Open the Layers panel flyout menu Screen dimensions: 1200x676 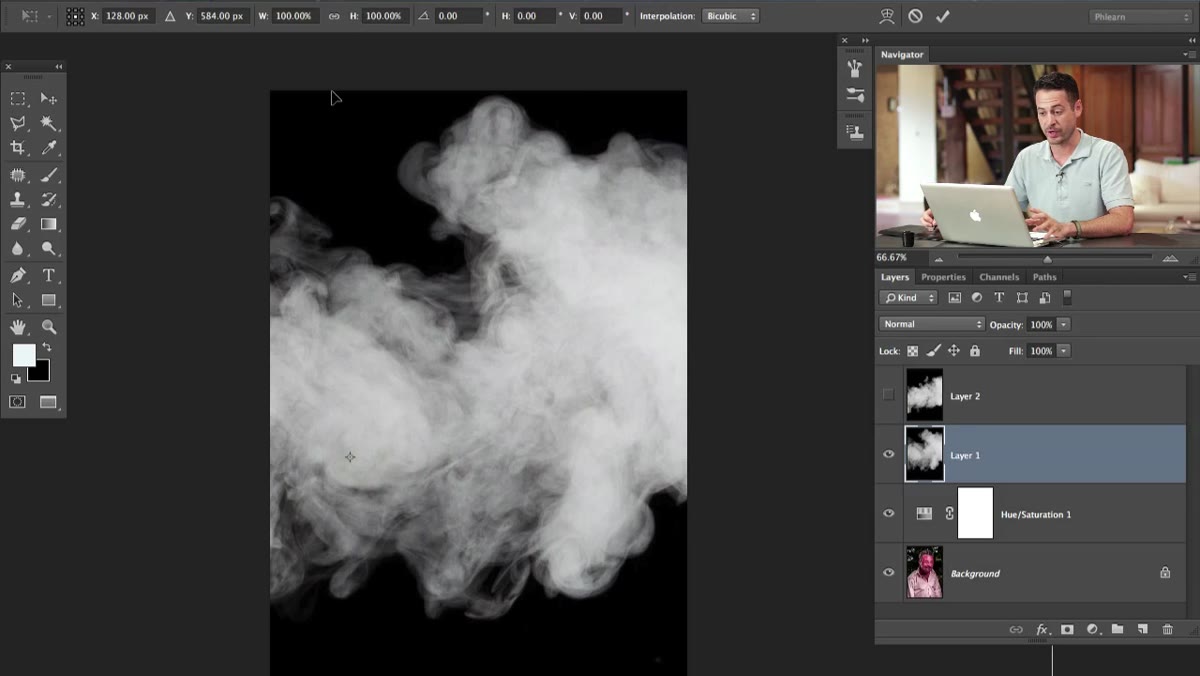1189,277
